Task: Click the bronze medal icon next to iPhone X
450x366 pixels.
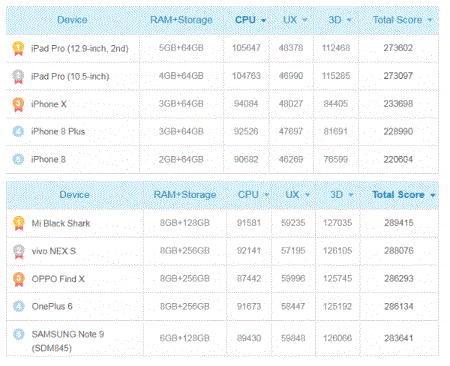Action: click(18, 104)
